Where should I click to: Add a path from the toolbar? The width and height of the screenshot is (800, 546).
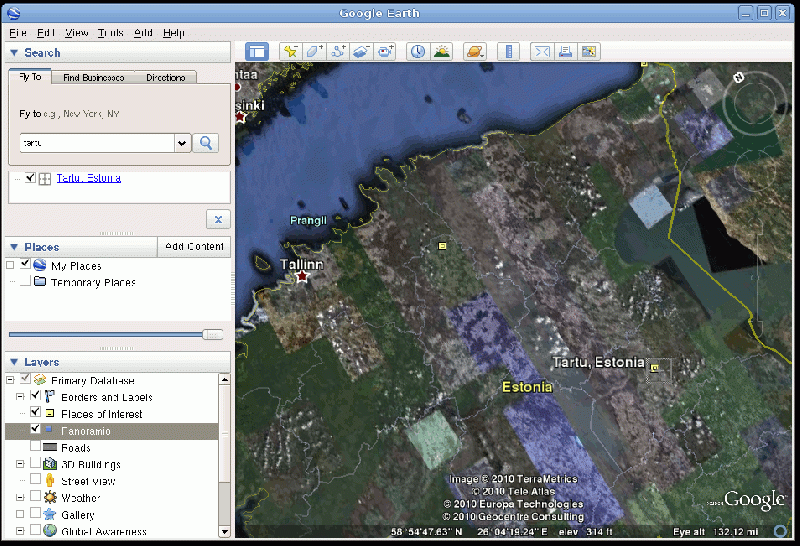coord(338,52)
